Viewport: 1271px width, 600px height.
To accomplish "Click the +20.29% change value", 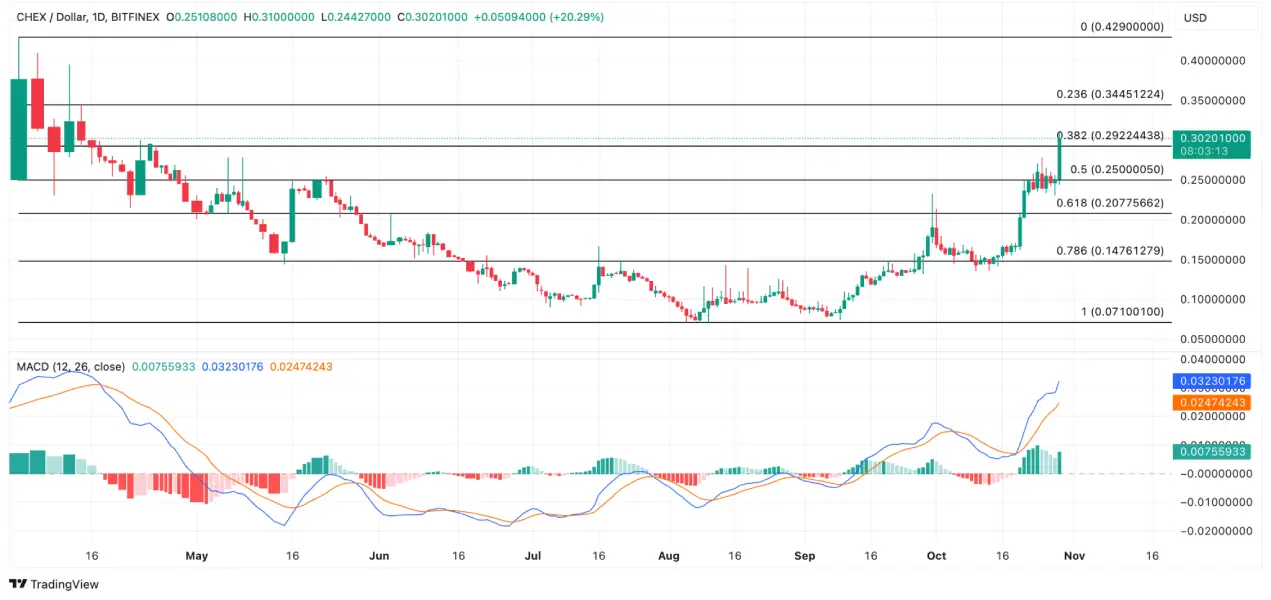I will (x=577, y=17).
